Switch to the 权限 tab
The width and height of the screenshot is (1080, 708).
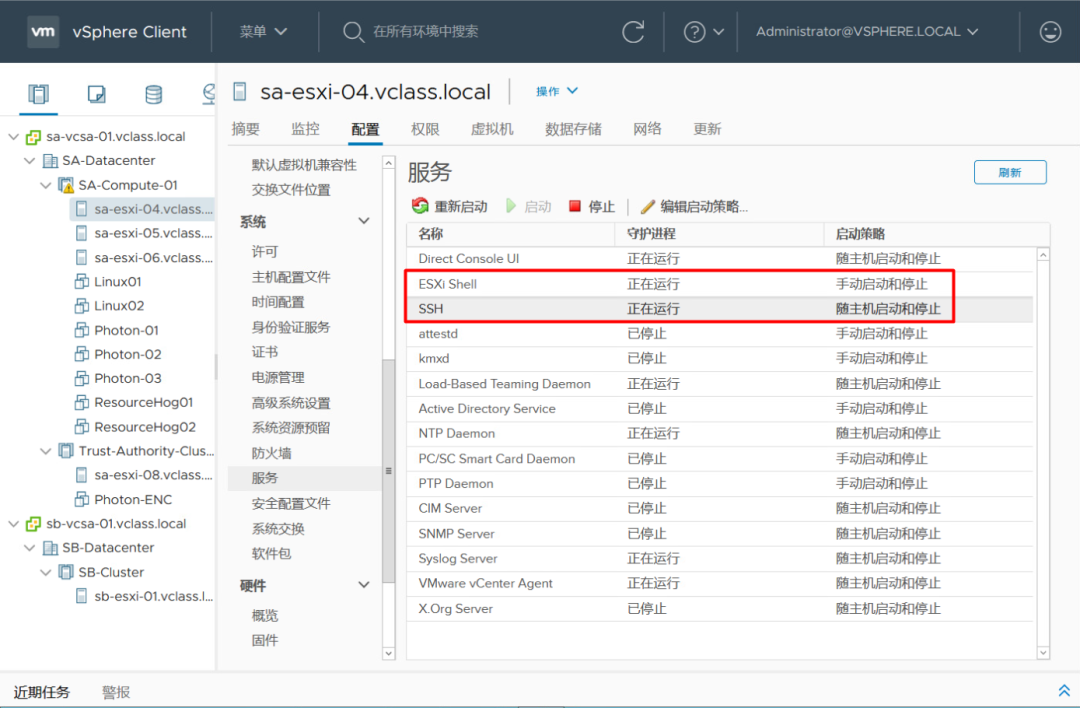pyautogui.click(x=425, y=129)
